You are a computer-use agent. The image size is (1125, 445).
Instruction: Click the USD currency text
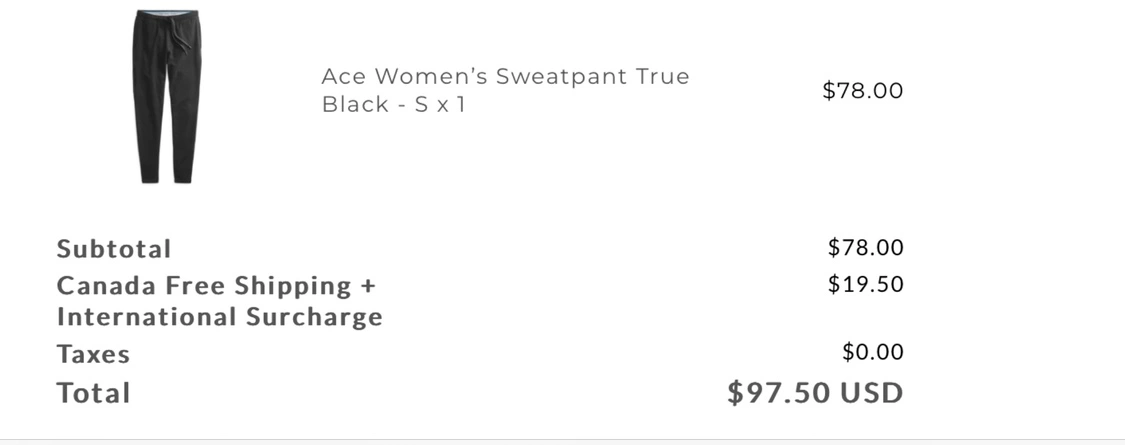pos(872,393)
